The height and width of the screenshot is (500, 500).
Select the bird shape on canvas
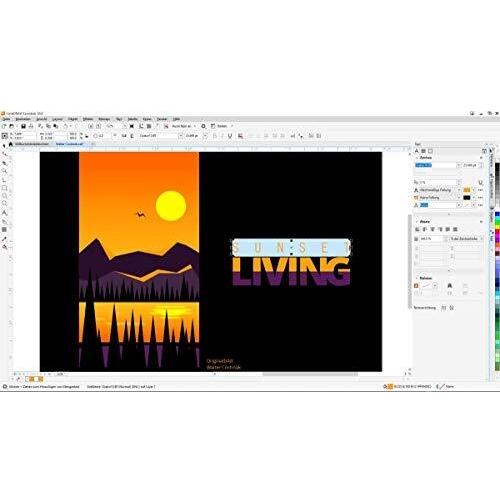pos(141,214)
